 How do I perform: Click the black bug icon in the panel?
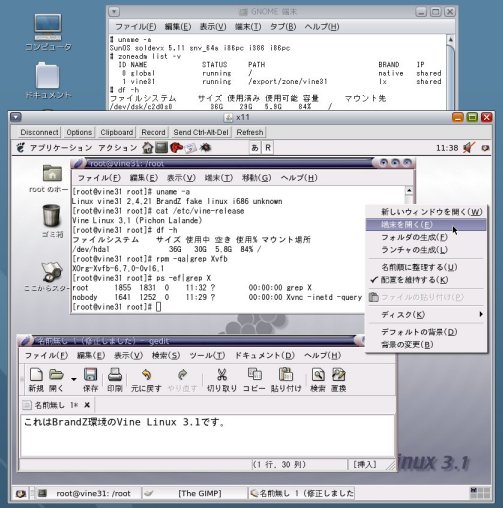[205, 147]
